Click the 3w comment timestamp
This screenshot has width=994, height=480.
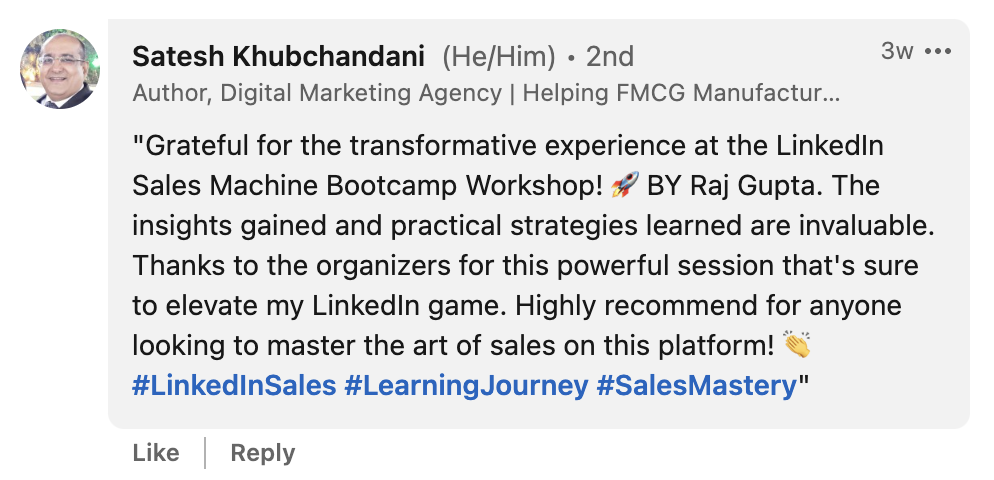click(896, 51)
